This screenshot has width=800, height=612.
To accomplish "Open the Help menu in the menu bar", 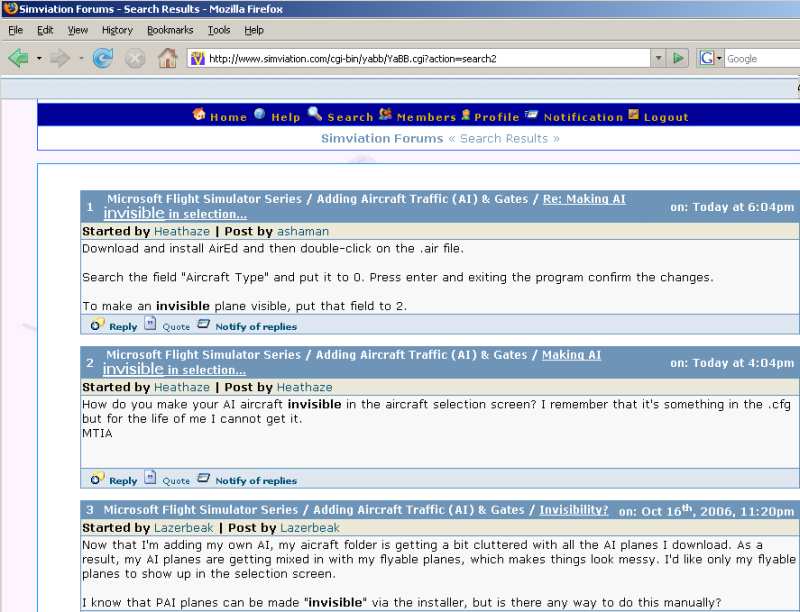I will (254, 30).
